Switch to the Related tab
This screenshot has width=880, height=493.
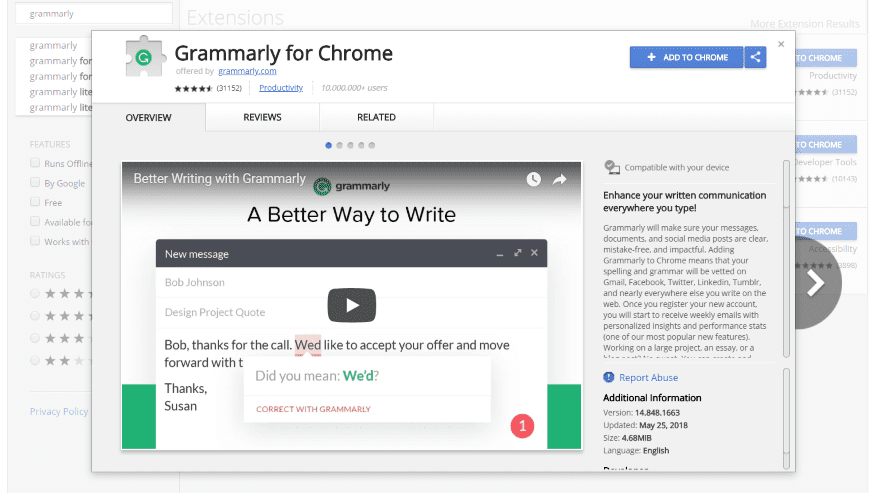376,117
